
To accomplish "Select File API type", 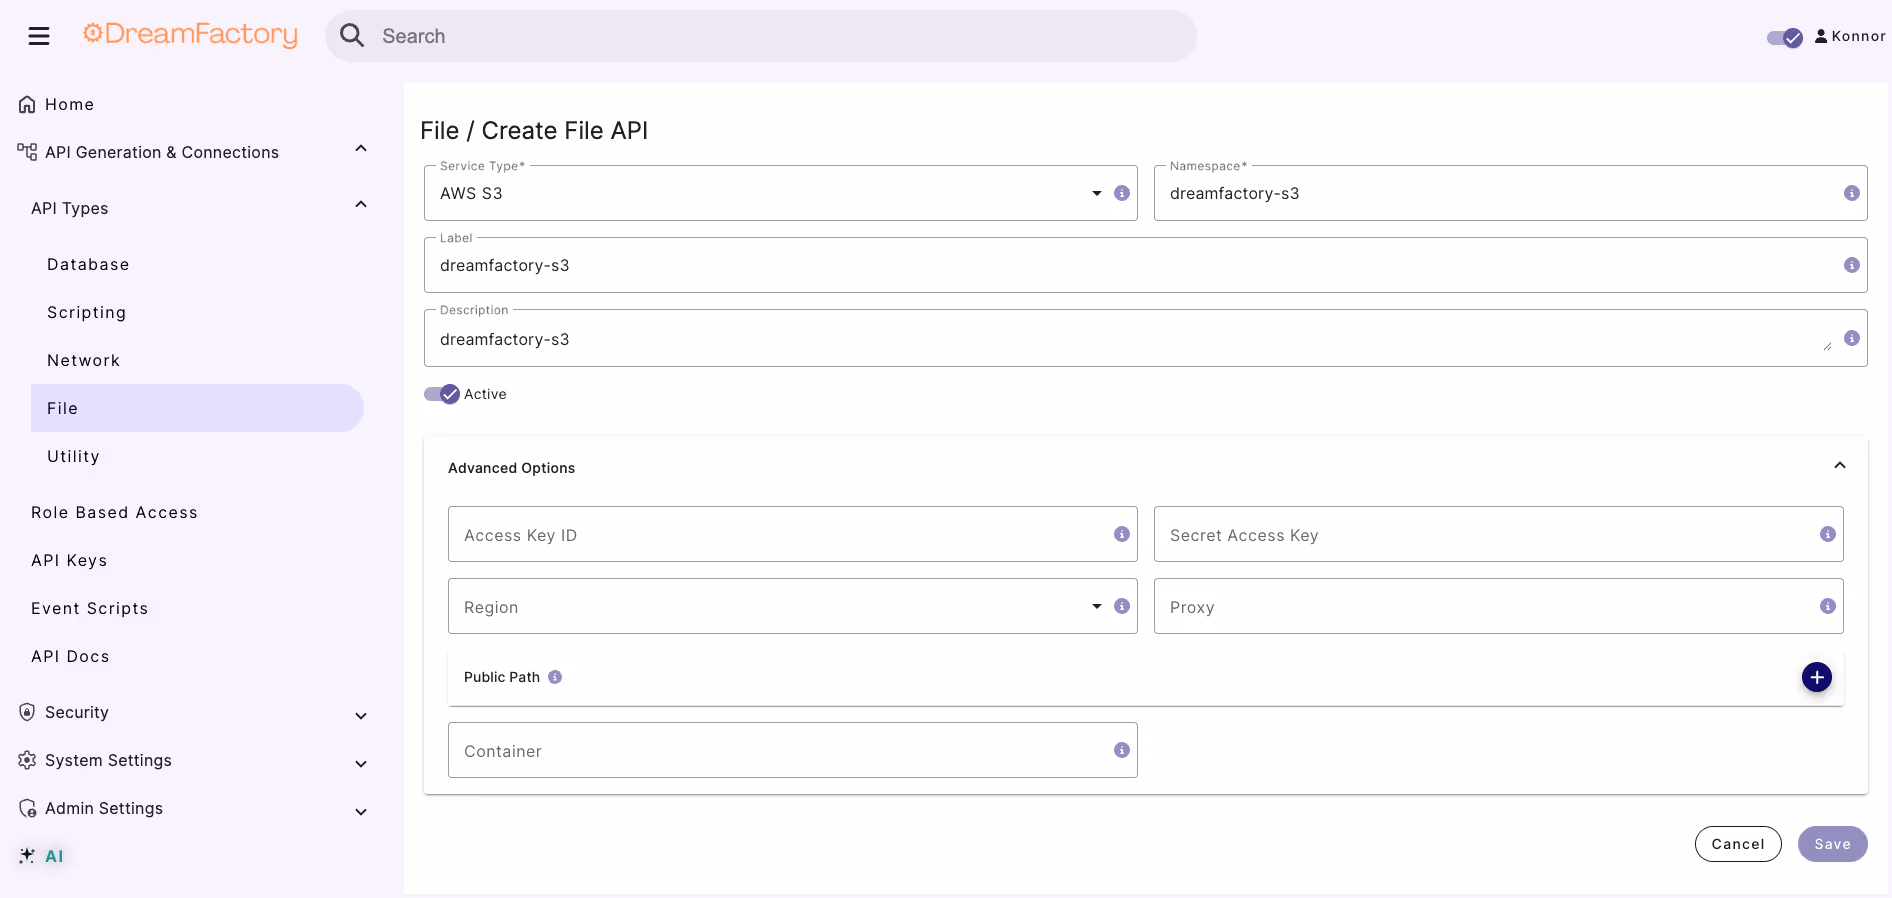I will click(x=197, y=408).
